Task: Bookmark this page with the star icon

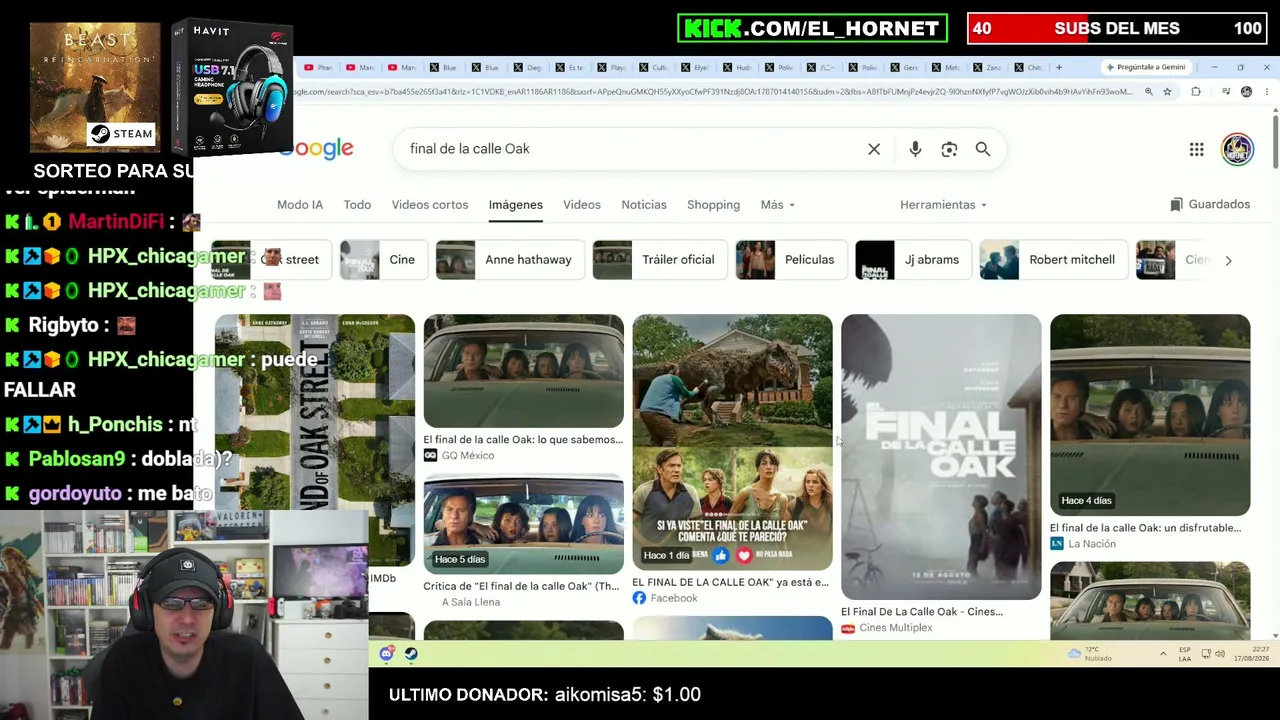Action: [1168, 92]
